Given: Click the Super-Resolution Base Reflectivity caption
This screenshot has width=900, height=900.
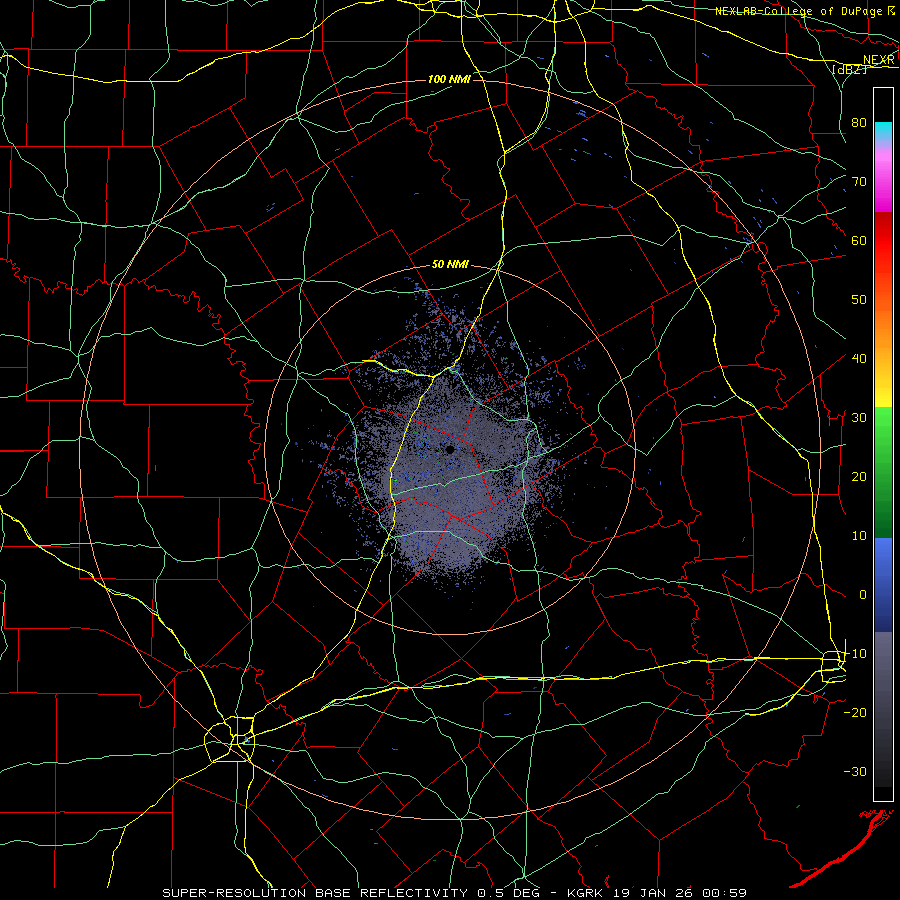Looking at the screenshot, I should pyautogui.click(x=315, y=893).
